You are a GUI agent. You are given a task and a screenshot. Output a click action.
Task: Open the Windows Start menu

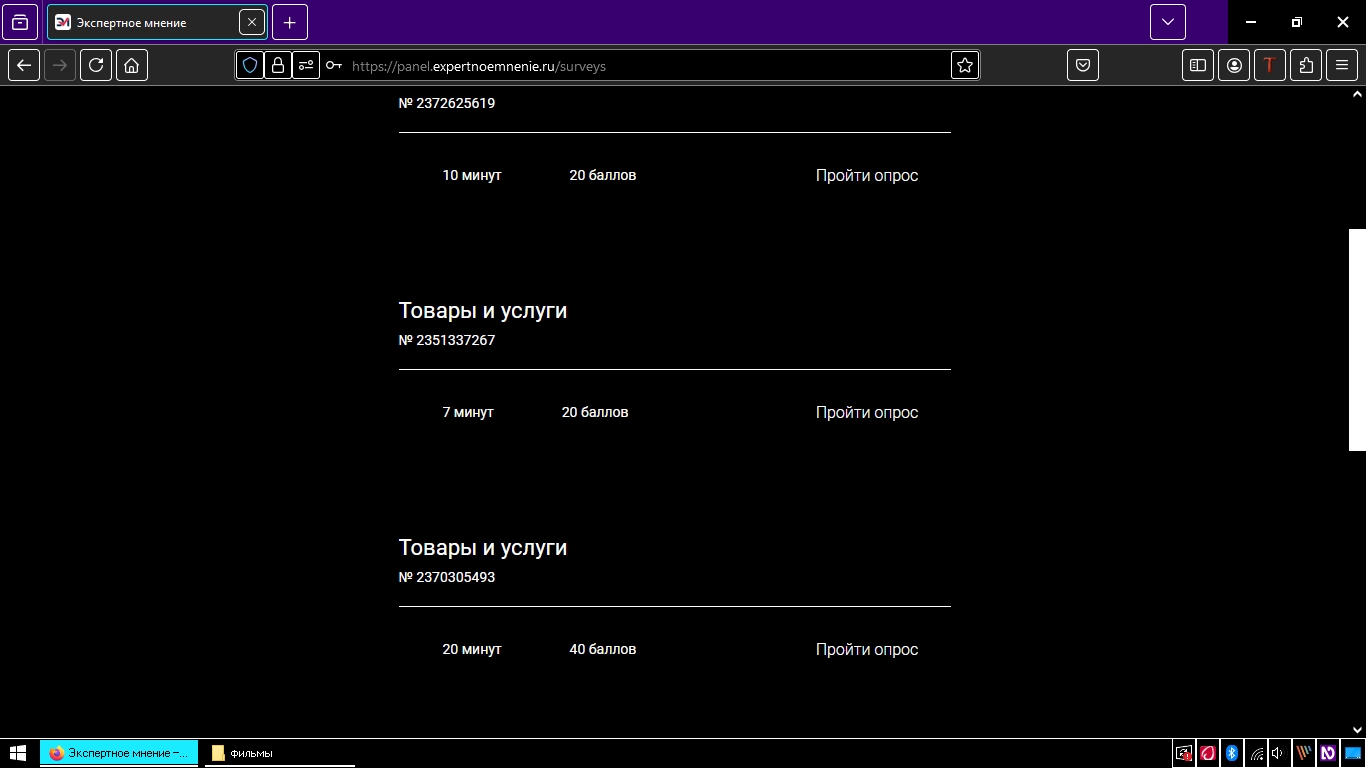18,753
